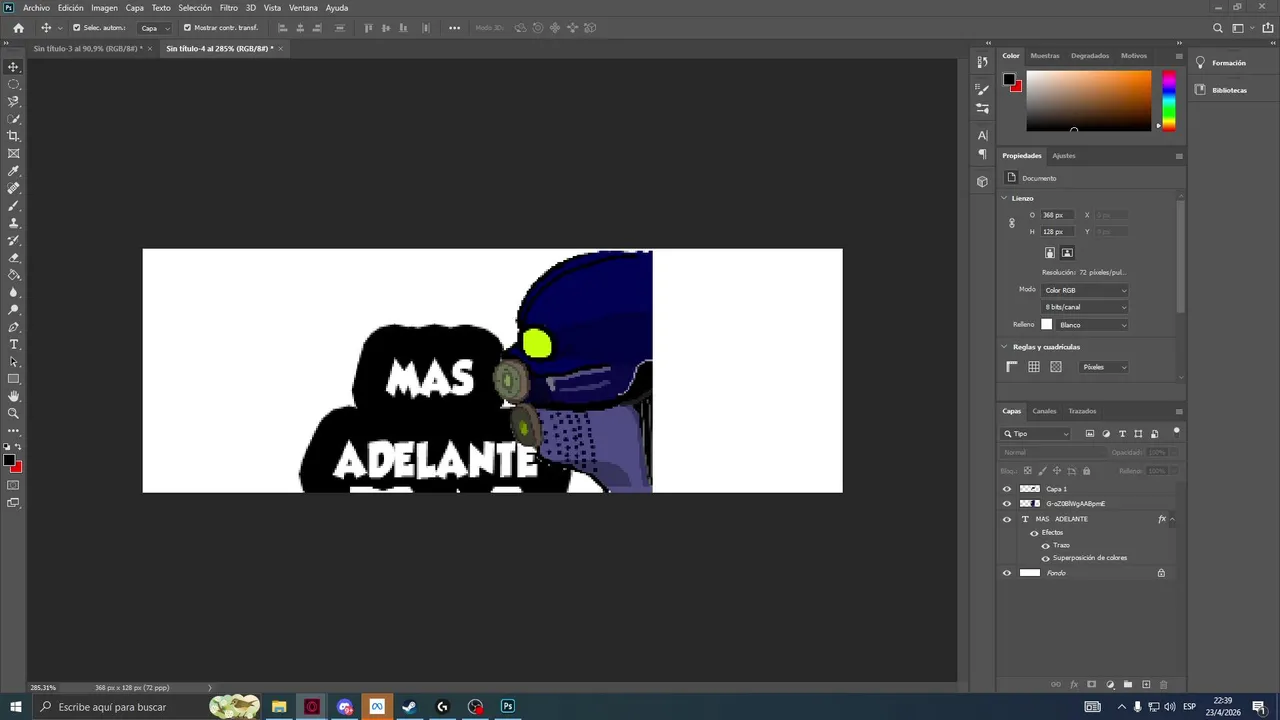Toggle rulers icon in Reglas y cuadrículas
The width and height of the screenshot is (1280, 720).
[1012, 367]
